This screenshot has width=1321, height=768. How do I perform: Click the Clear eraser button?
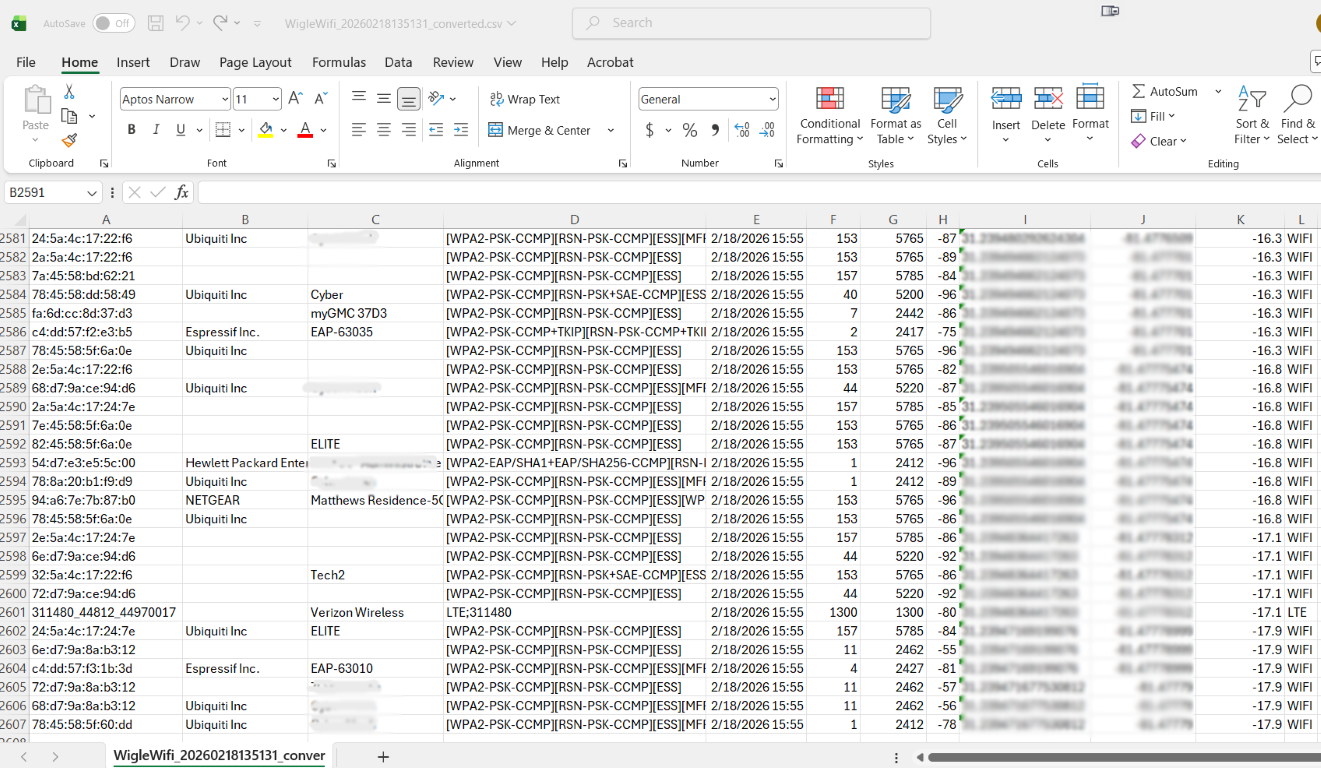click(1159, 141)
